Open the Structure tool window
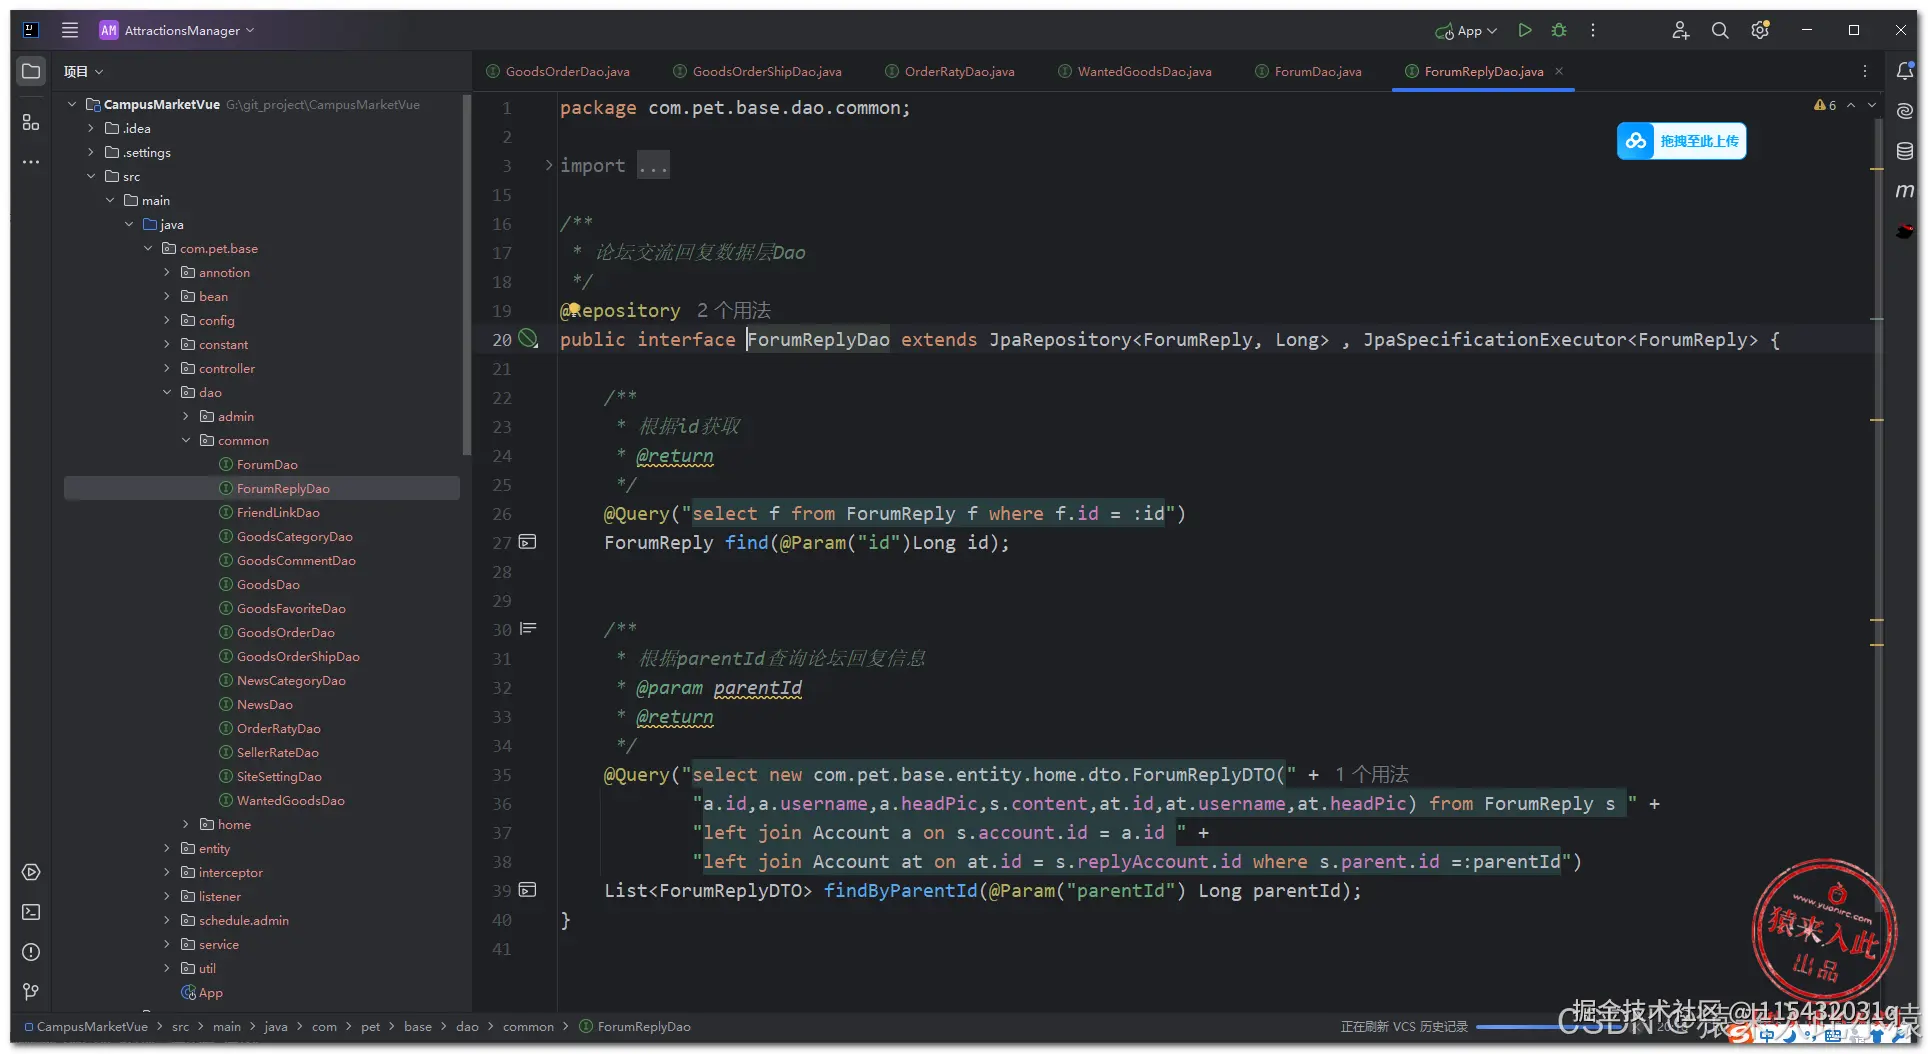1928x1054 pixels. (31, 122)
